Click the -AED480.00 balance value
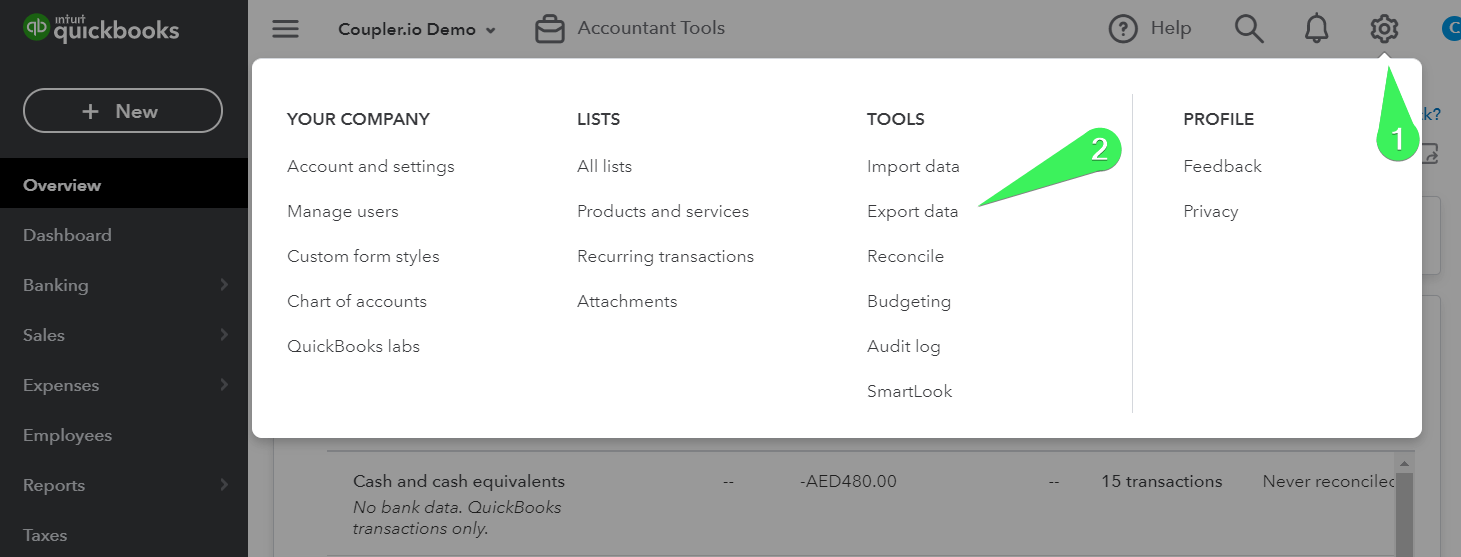The image size is (1461, 557). (x=849, y=481)
